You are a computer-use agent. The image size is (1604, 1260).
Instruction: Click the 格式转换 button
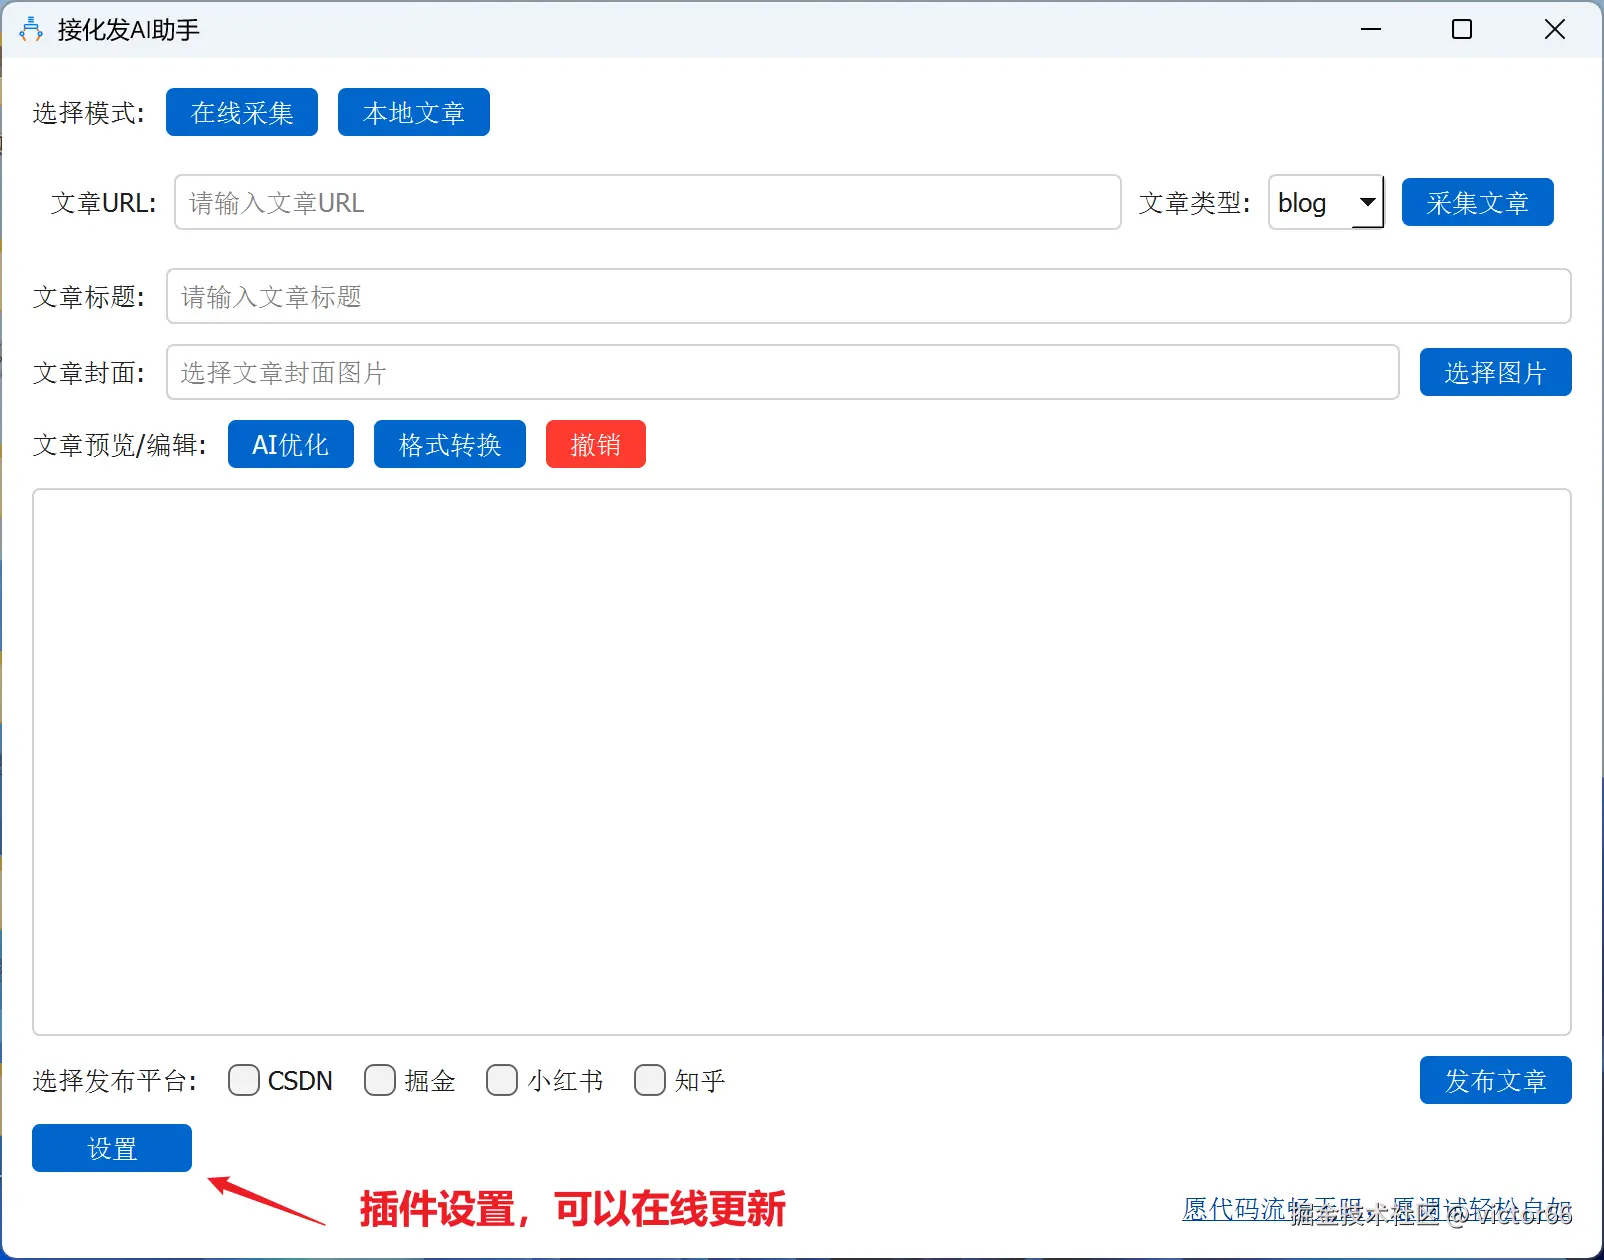pos(450,444)
